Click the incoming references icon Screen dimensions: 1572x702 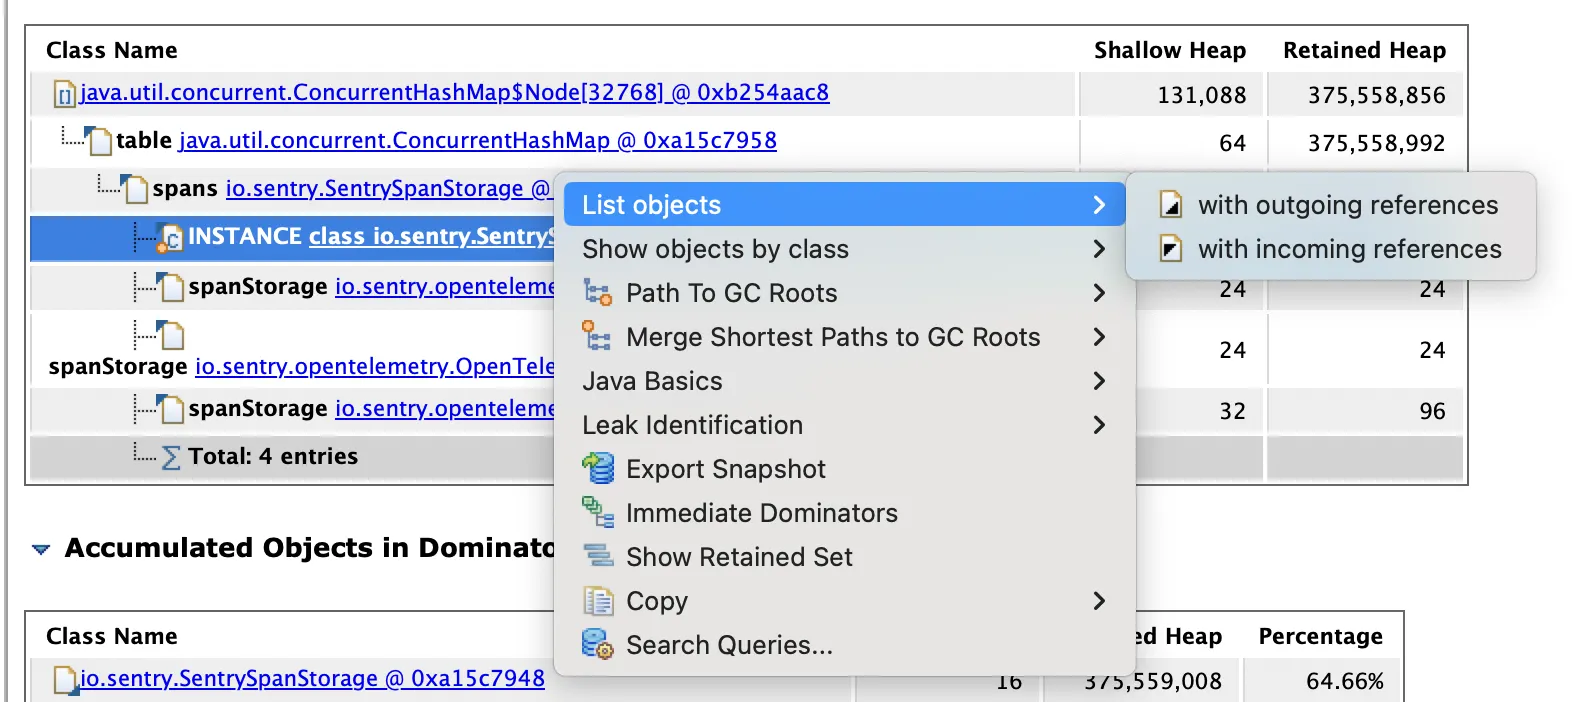click(x=1171, y=249)
